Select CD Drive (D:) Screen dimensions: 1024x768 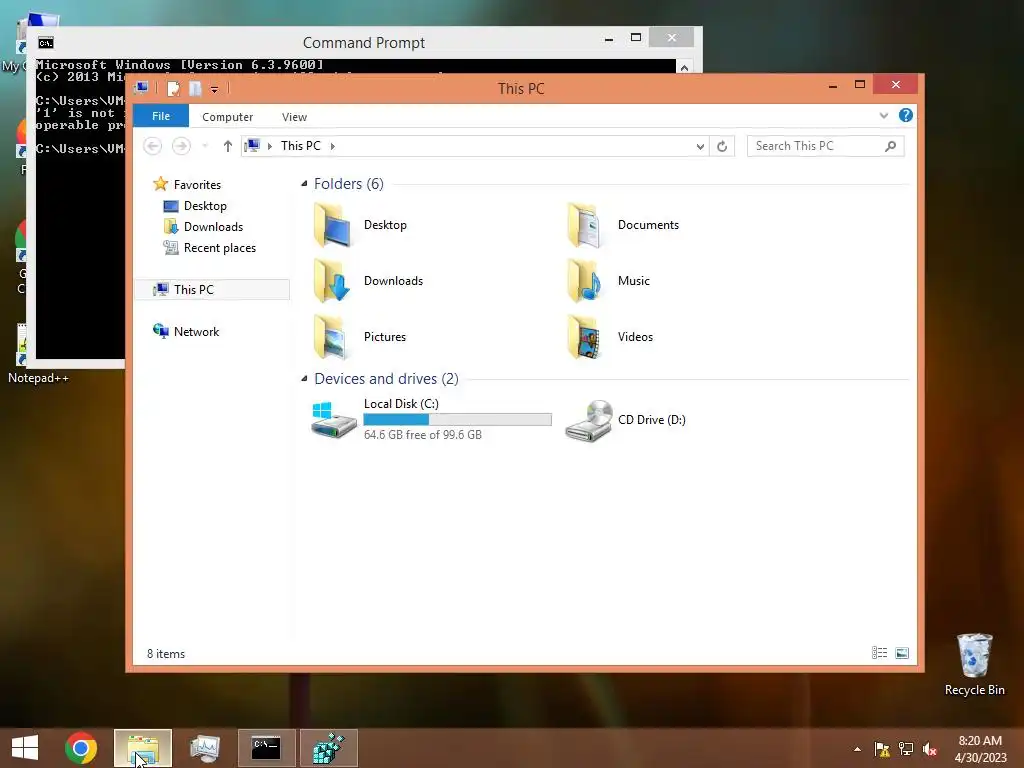click(625, 420)
